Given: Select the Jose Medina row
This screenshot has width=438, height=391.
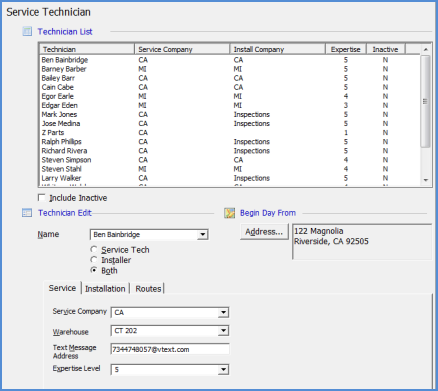Looking at the screenshot, I should 229,124.
